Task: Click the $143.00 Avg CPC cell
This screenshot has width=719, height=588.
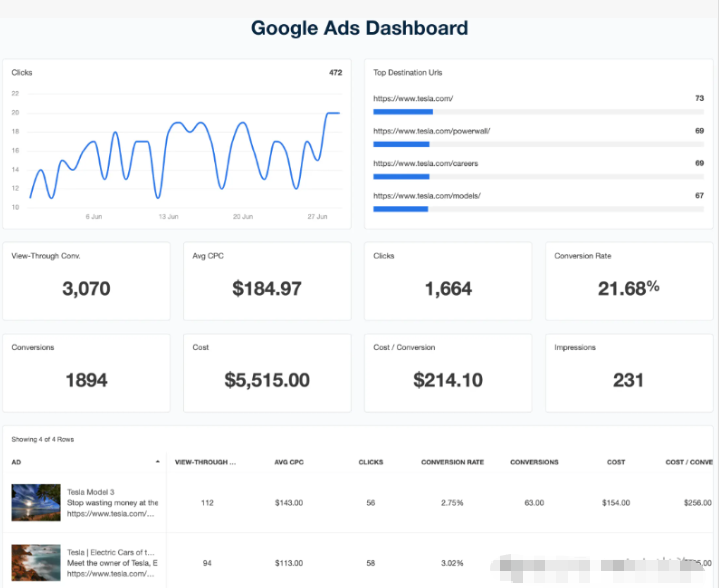Action: pos(289,503)
